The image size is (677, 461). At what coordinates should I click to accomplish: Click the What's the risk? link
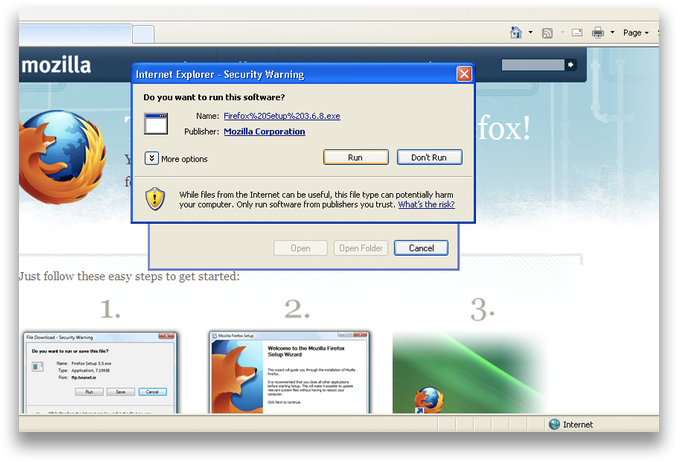(426, 205)
